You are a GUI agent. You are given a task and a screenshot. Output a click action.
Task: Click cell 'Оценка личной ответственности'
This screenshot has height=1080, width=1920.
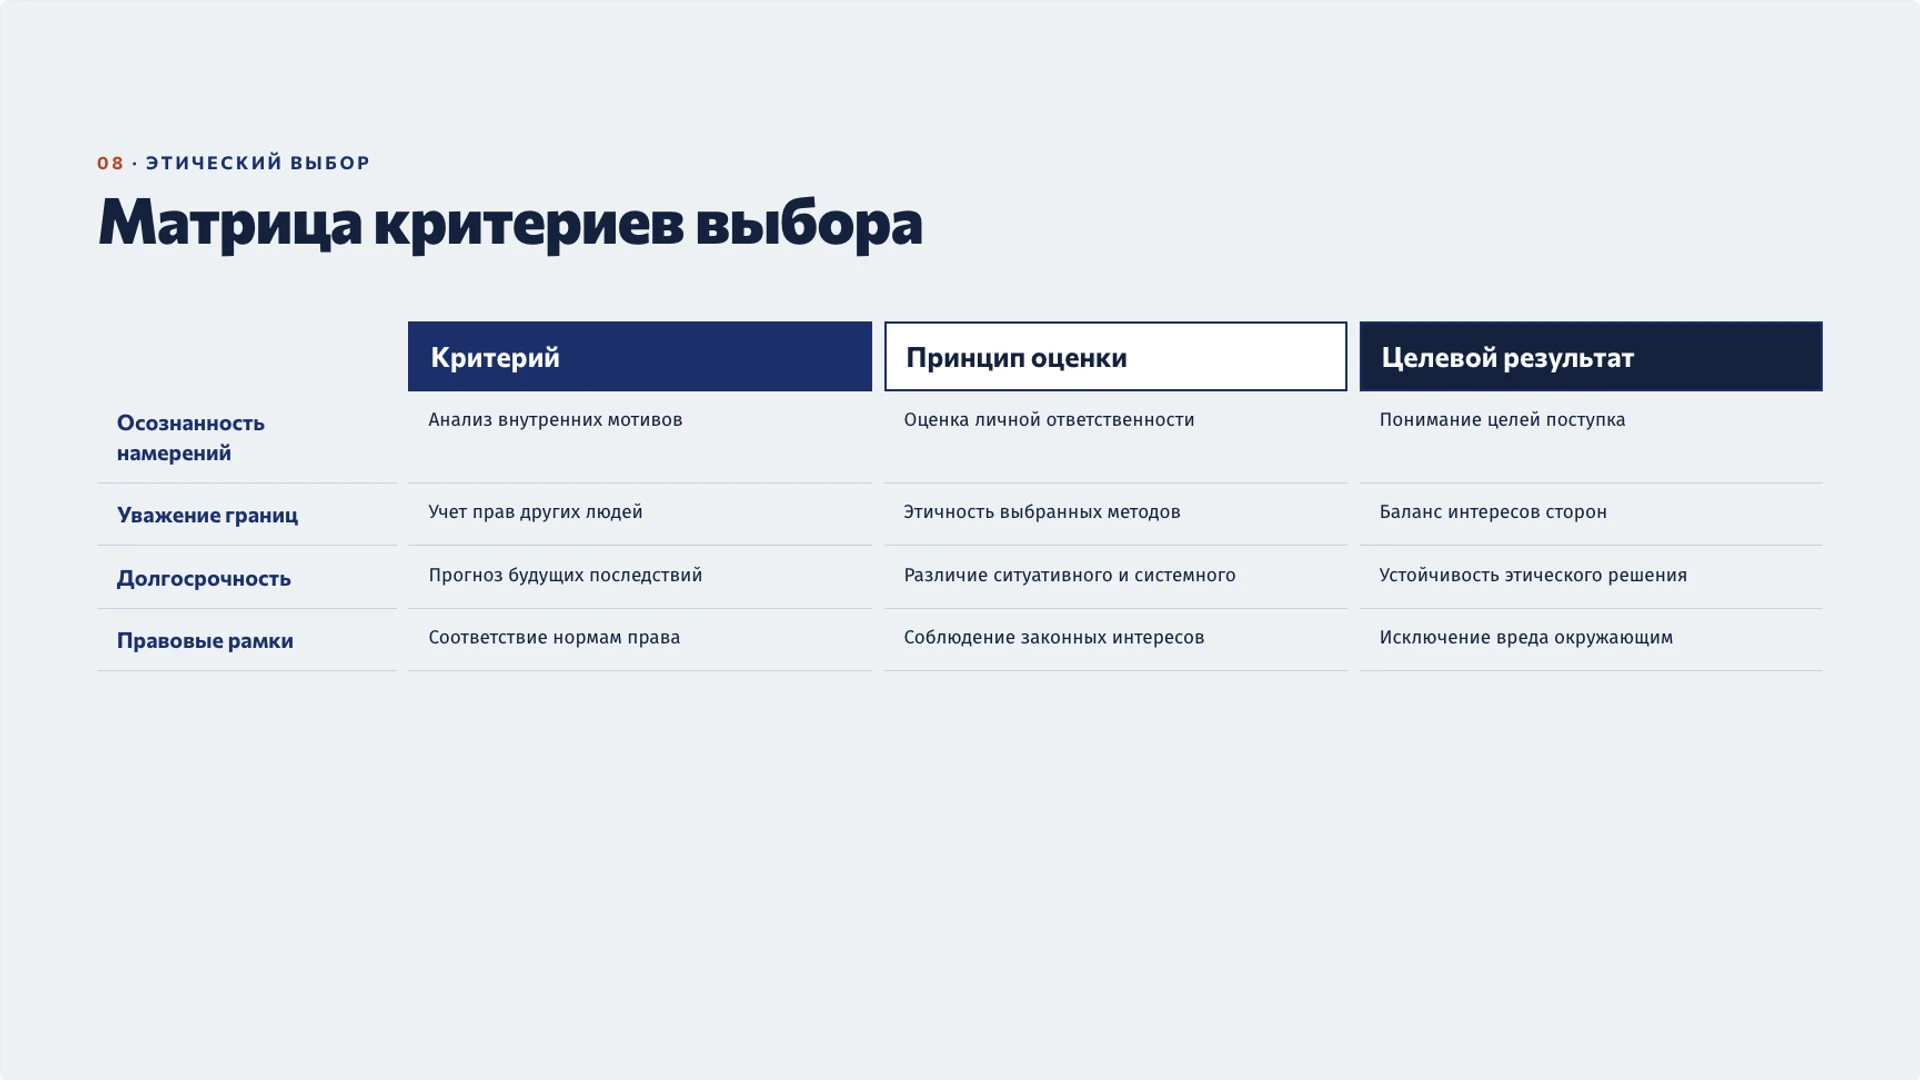pos(1049,420)
